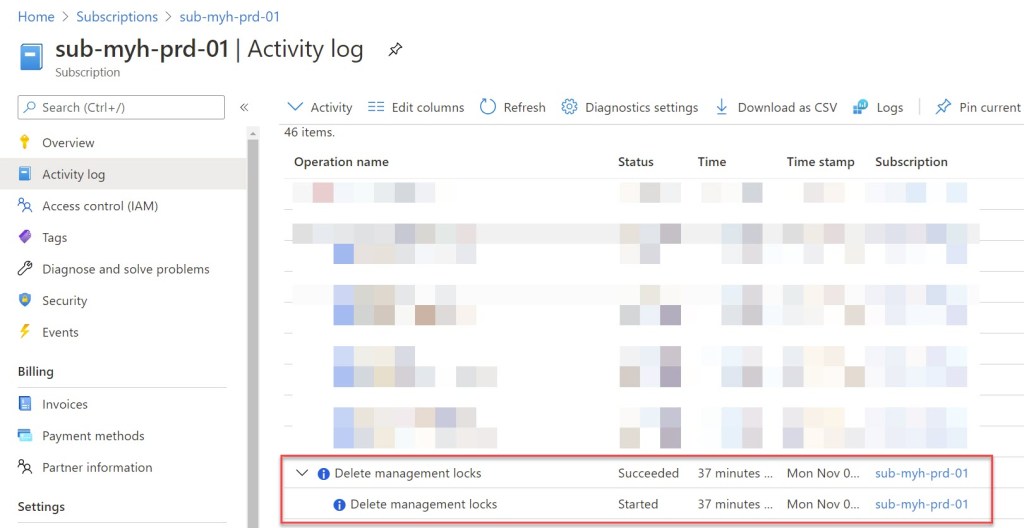
Task: Open Tags in the sidebar
Action: (54, 238)
